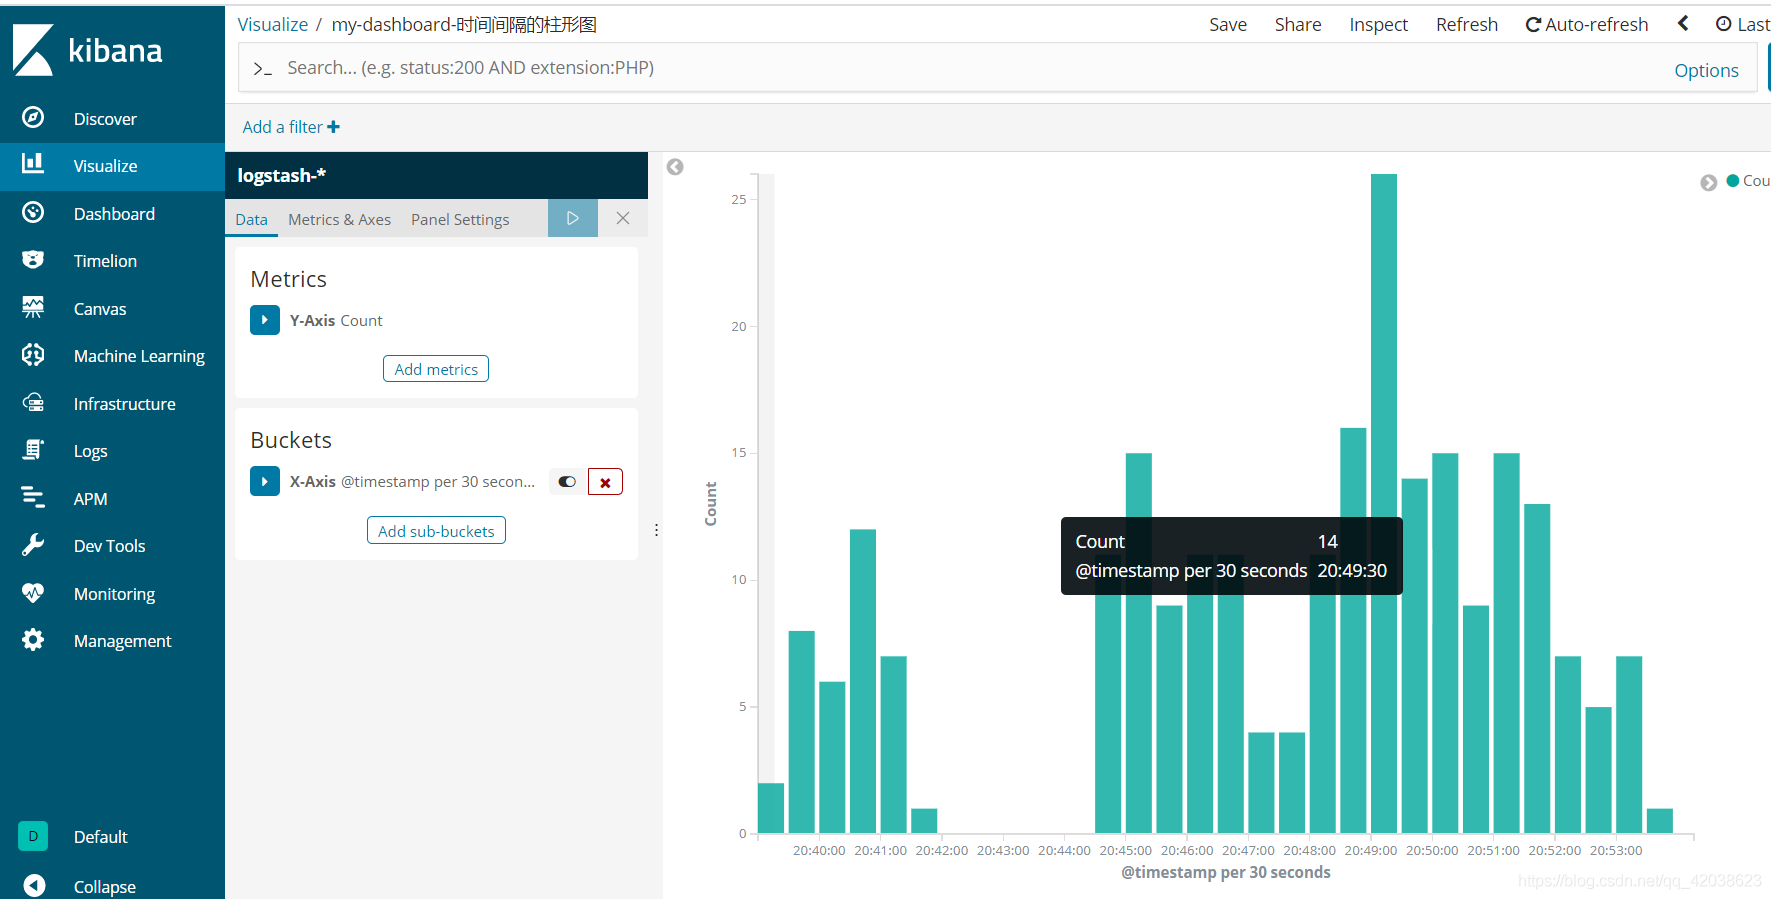Screen dimensions: 1771x899
Task: Click the Auto-refresh circular arrow icon
Action: tap(1533, 25)
